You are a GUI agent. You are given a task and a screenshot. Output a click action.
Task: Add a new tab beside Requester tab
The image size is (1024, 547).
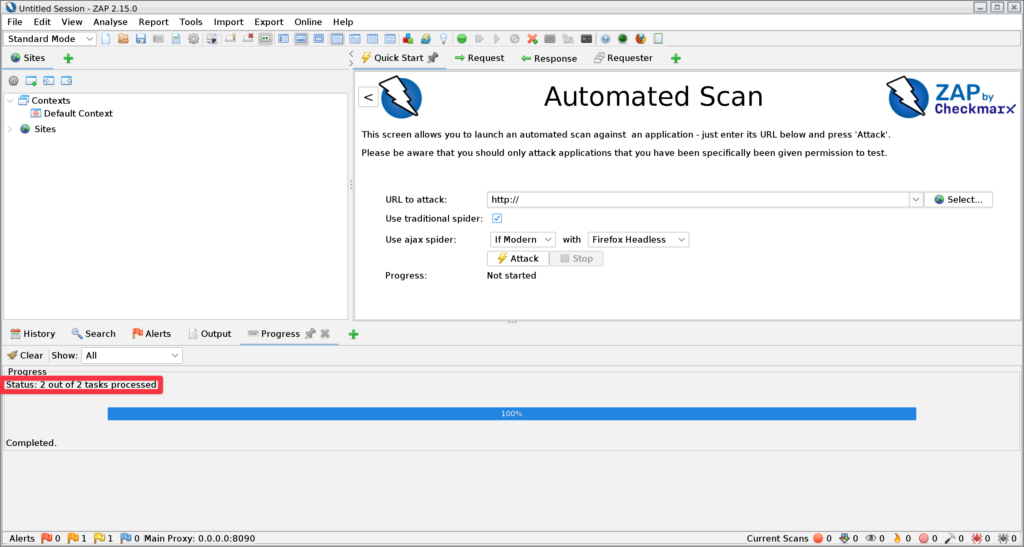(x=676, y=58)
